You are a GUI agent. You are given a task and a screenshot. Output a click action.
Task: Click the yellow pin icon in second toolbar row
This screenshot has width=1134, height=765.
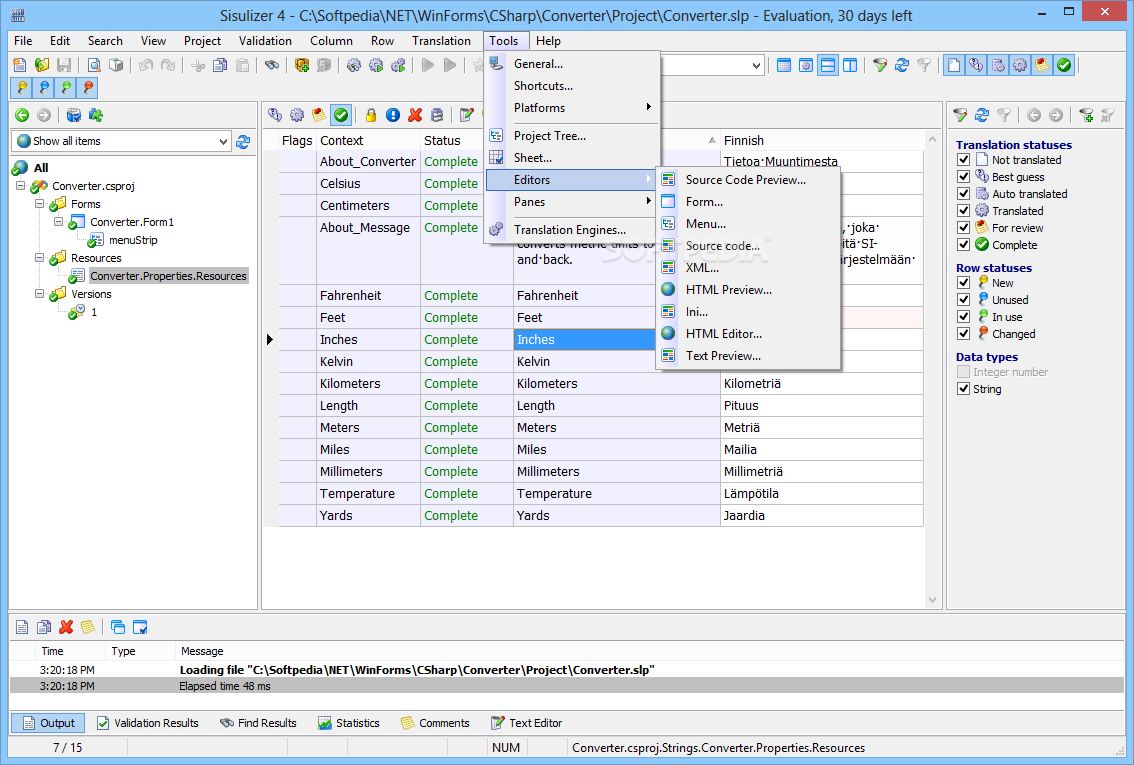point(21,88)
